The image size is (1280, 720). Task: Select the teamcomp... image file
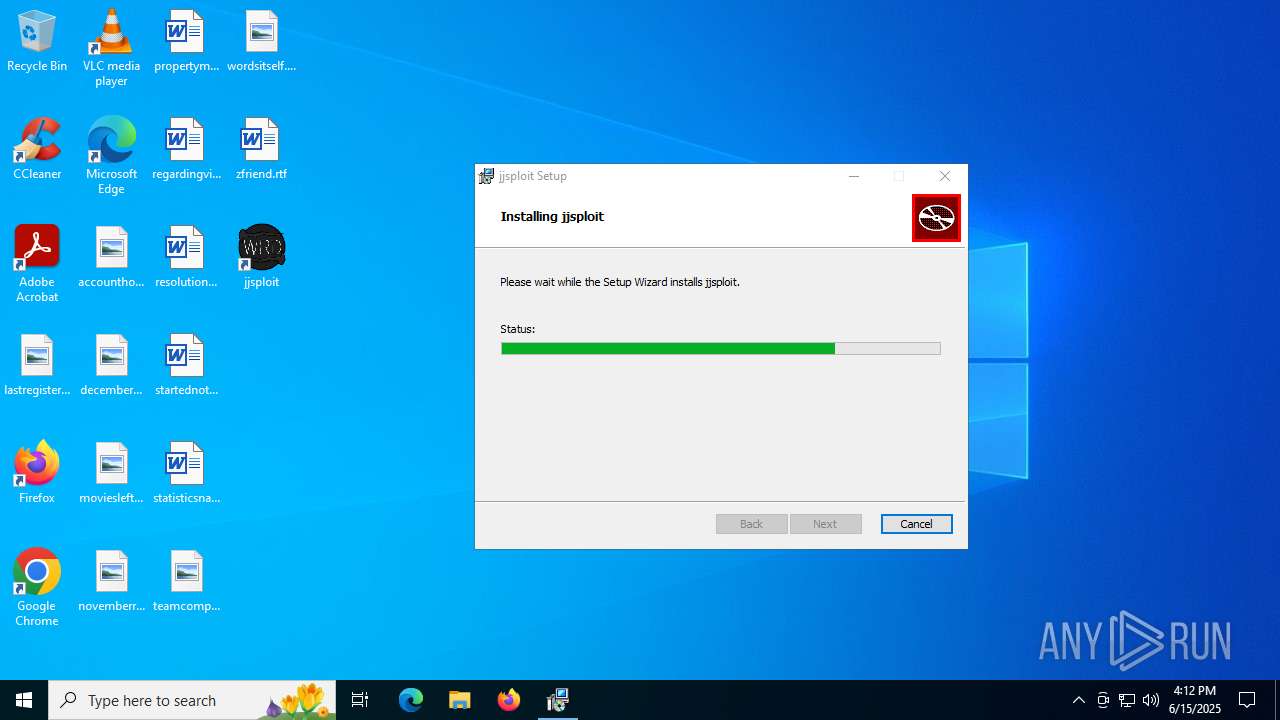186,581
